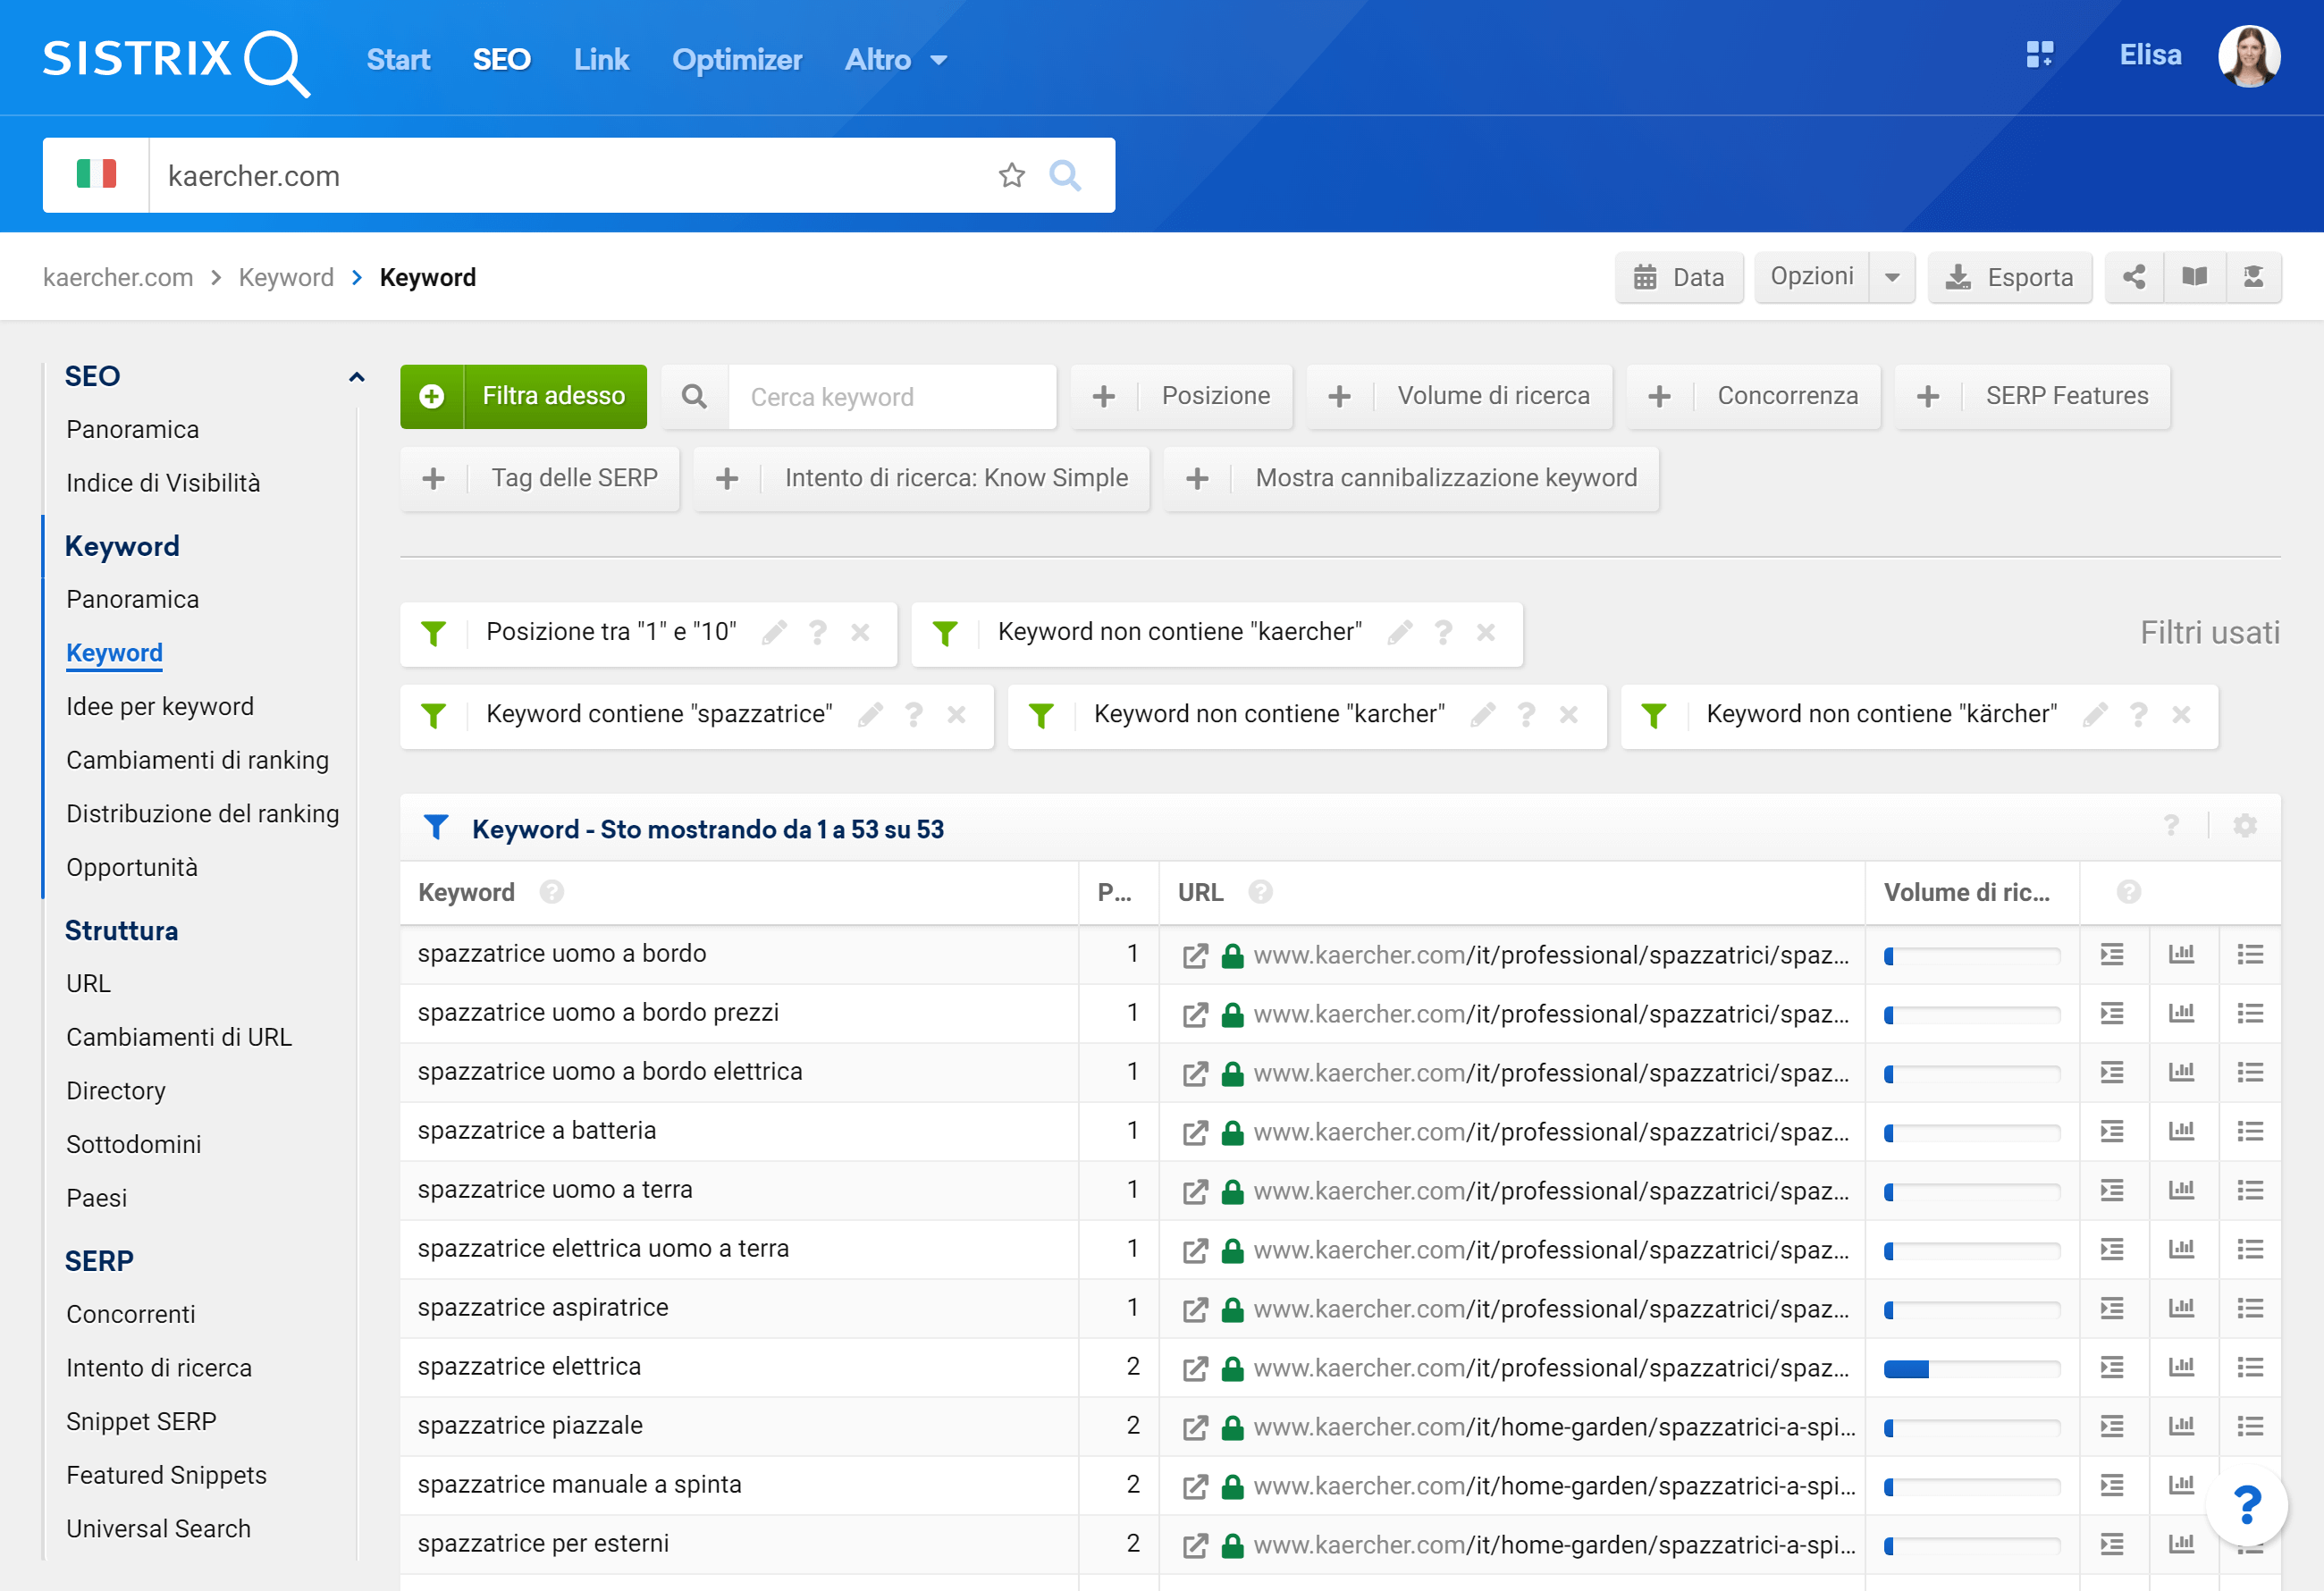The height and width of the screenshot is (1591, 2324).
Task: Click the tutorial graduate icon in toolbar
Action: (2253, 277)
